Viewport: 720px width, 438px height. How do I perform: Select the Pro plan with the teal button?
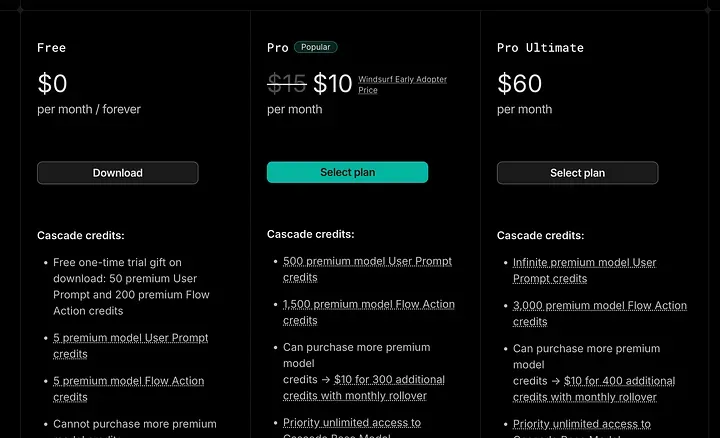(x=347, y=173)
